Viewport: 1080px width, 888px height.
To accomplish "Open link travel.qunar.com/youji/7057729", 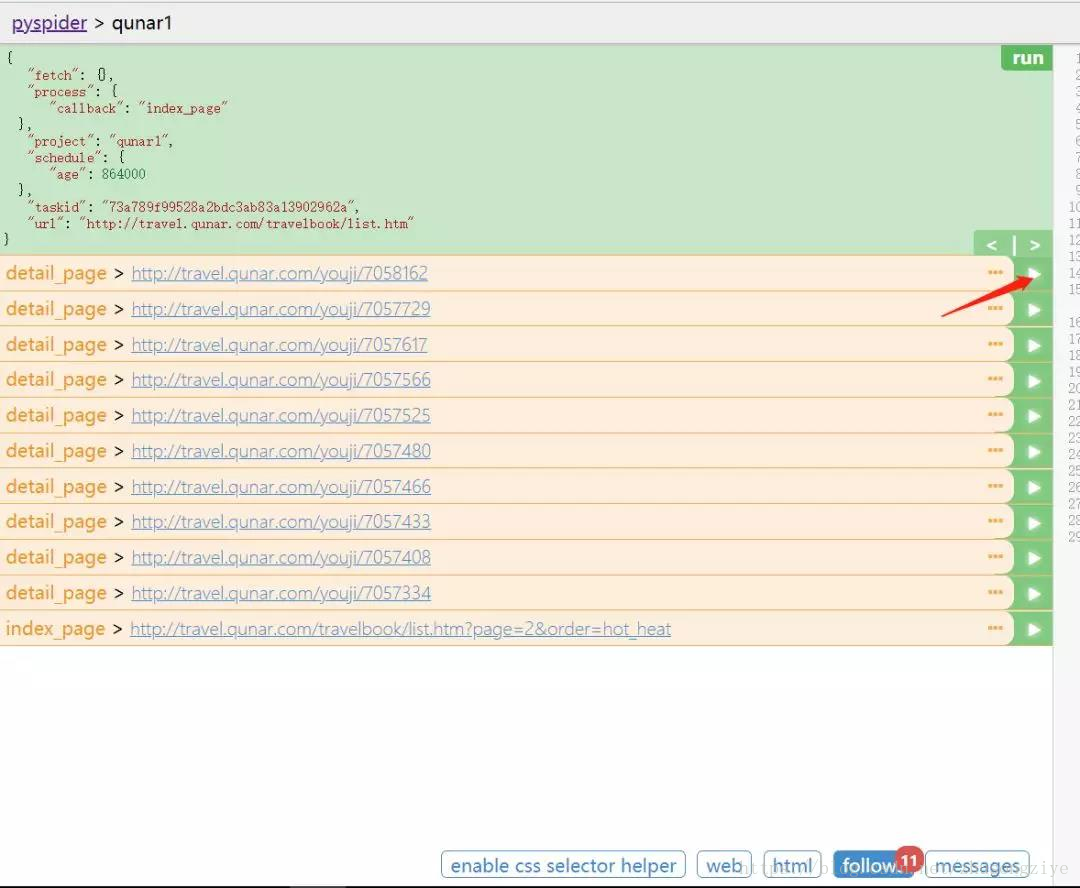I will 281,309.
